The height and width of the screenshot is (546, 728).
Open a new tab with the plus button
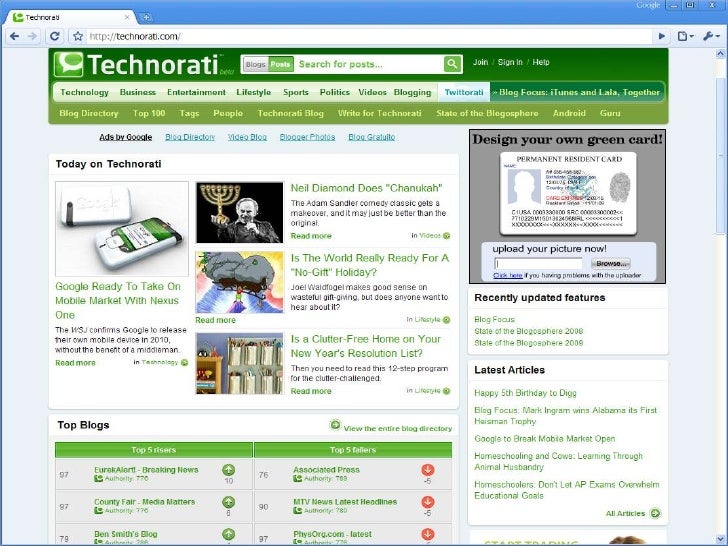click(x=145, y=17)
